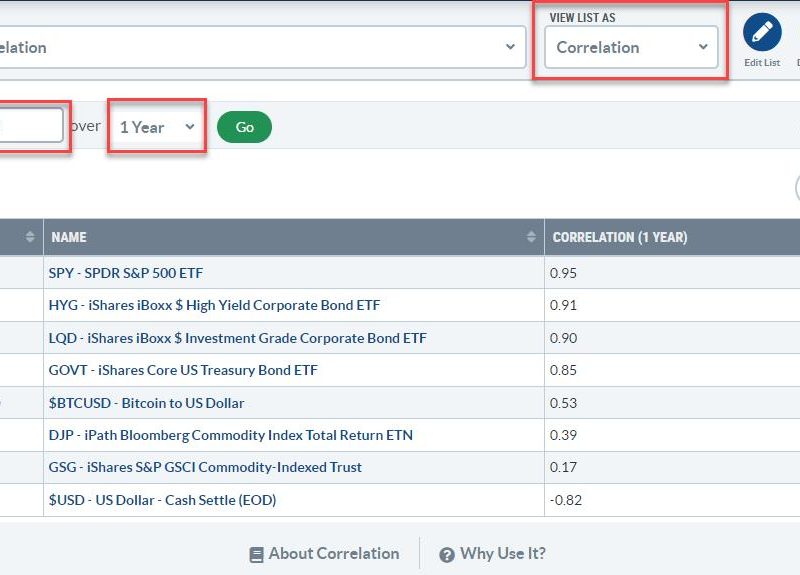Select the 0.53 correlation value for $BTCUSD
This screenshot has height=575, width=800.
563,403
